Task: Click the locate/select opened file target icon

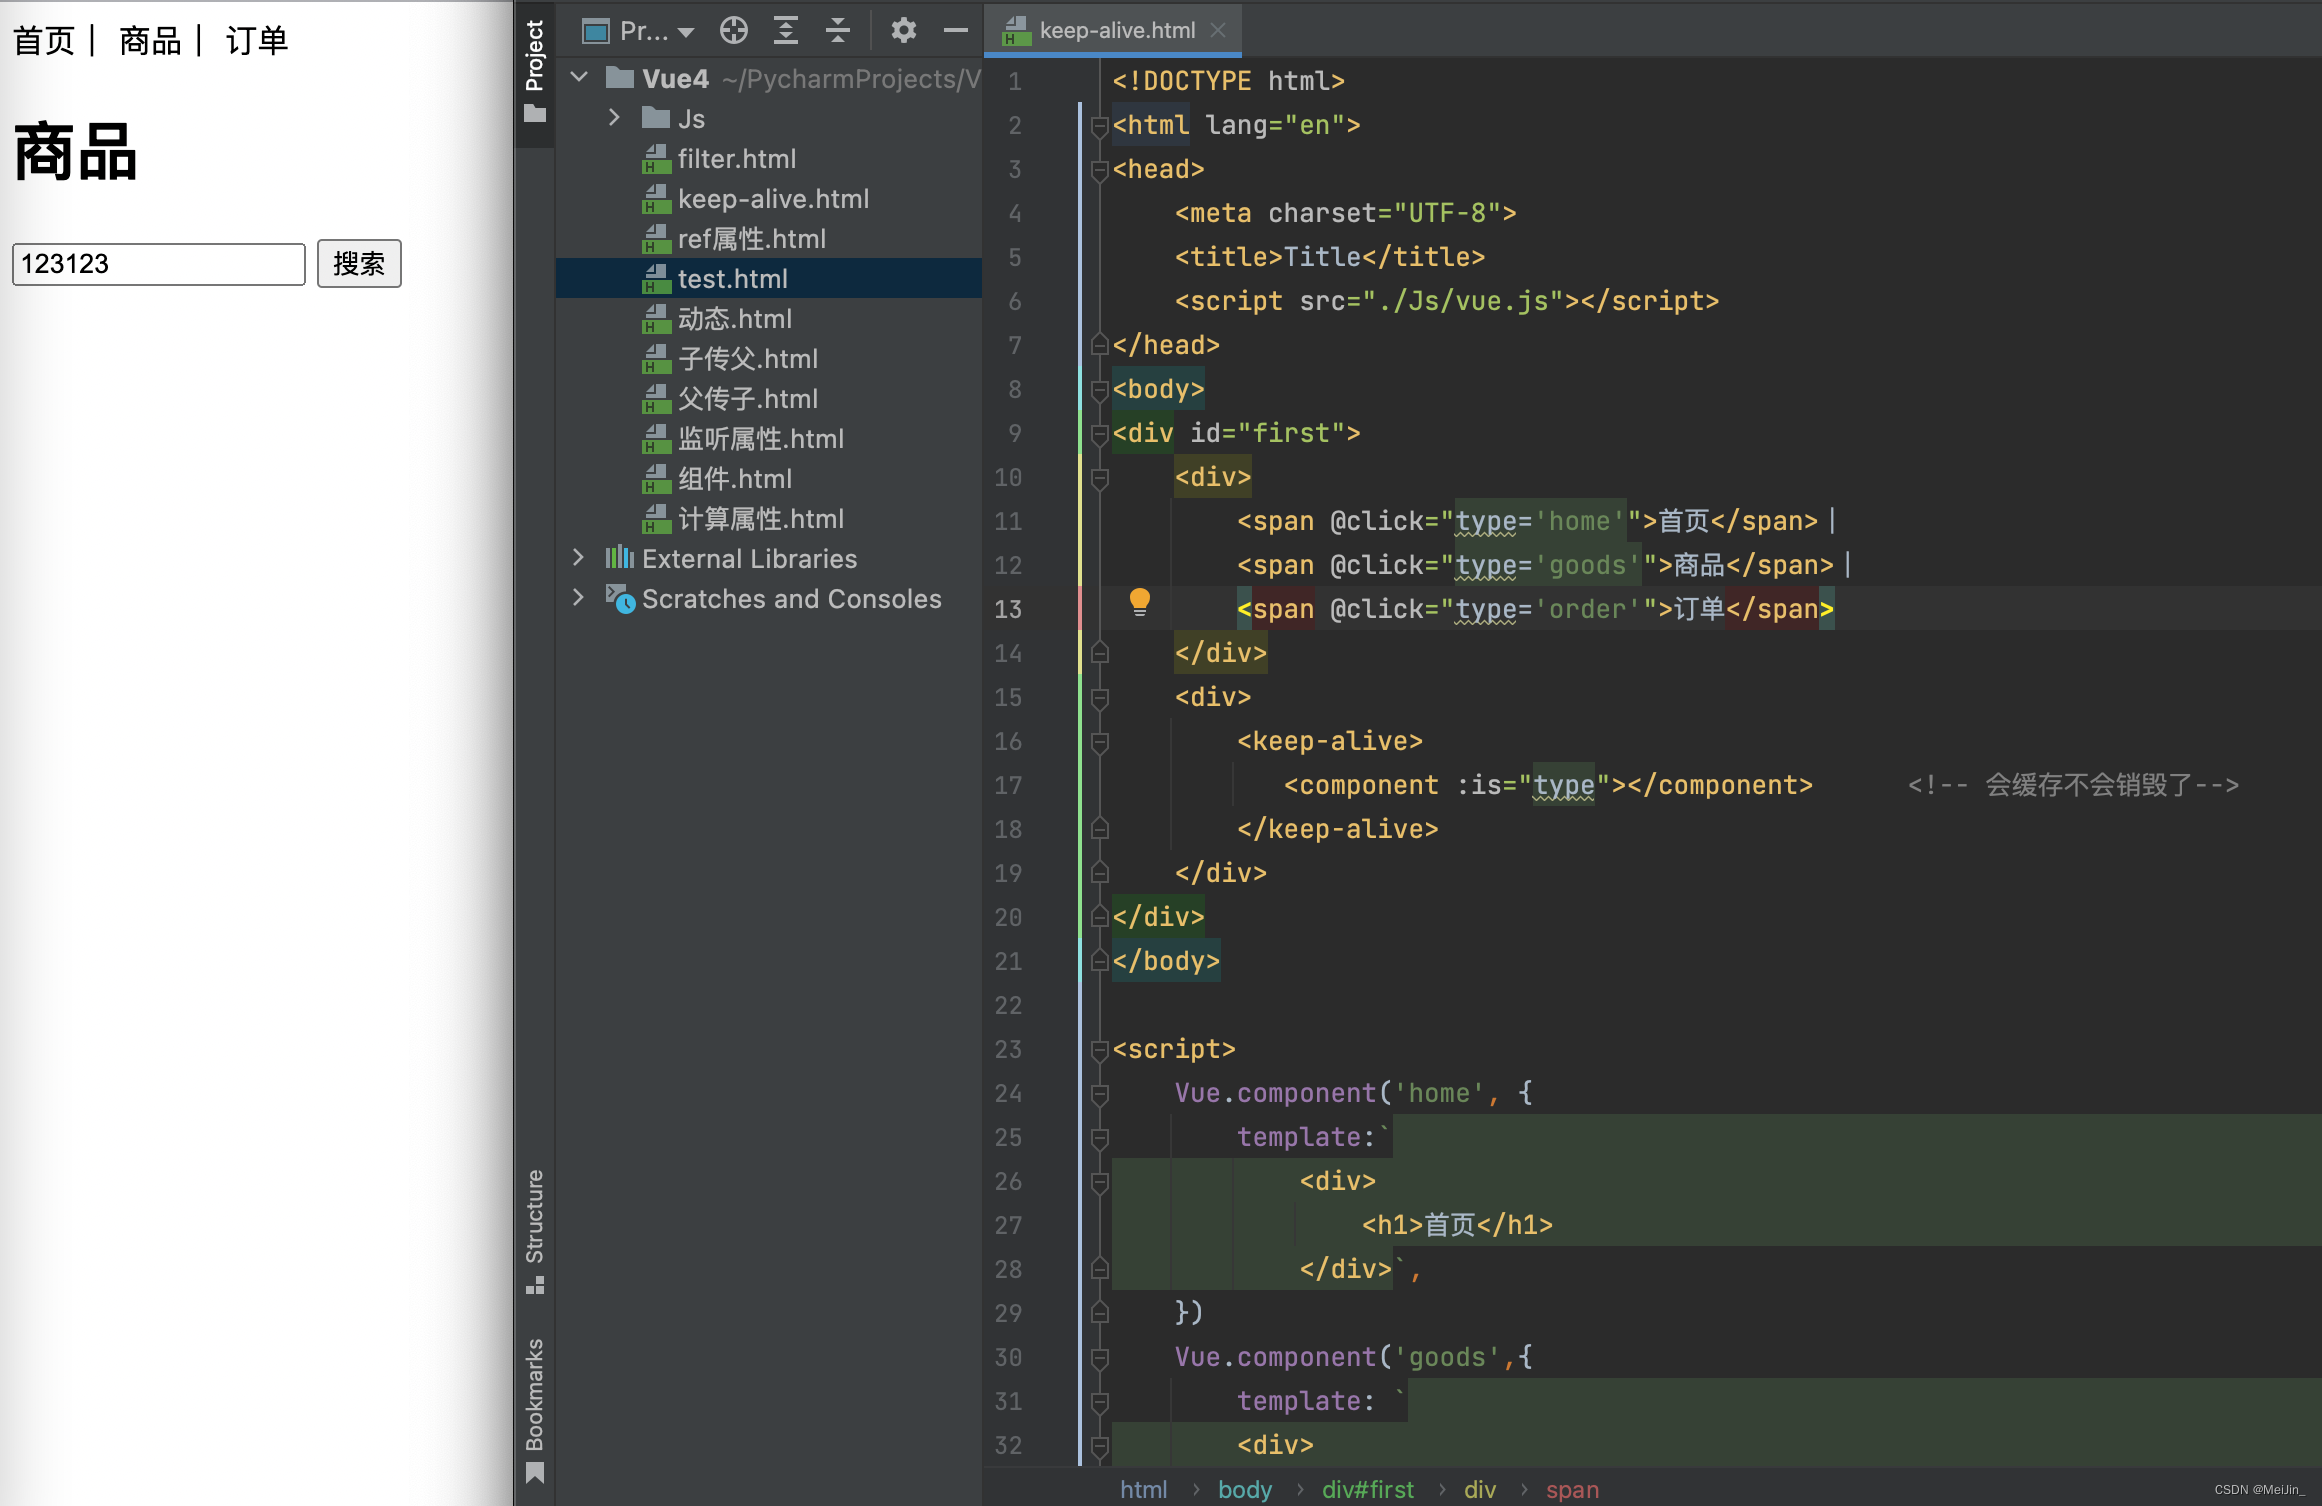Action: click(734, 31)
